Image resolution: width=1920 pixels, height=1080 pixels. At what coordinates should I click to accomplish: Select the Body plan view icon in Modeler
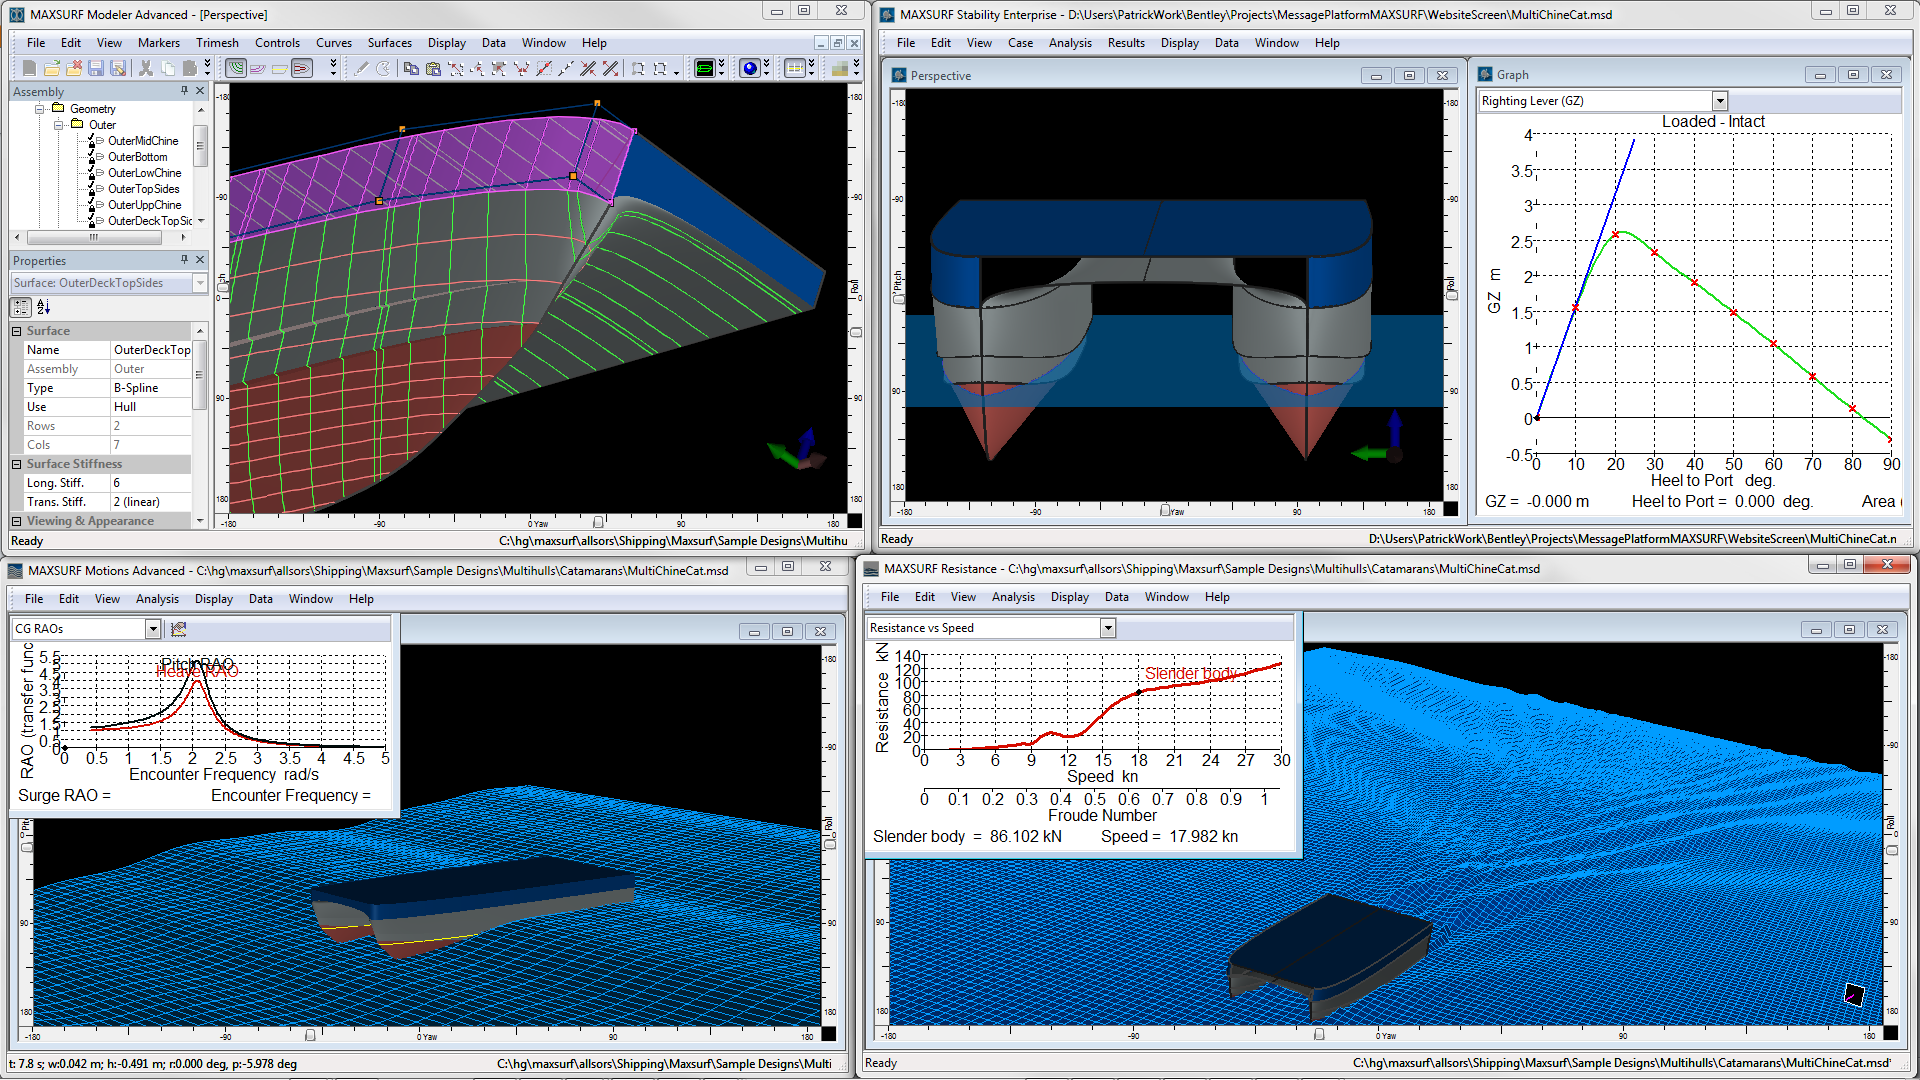[x=302, y=68]
